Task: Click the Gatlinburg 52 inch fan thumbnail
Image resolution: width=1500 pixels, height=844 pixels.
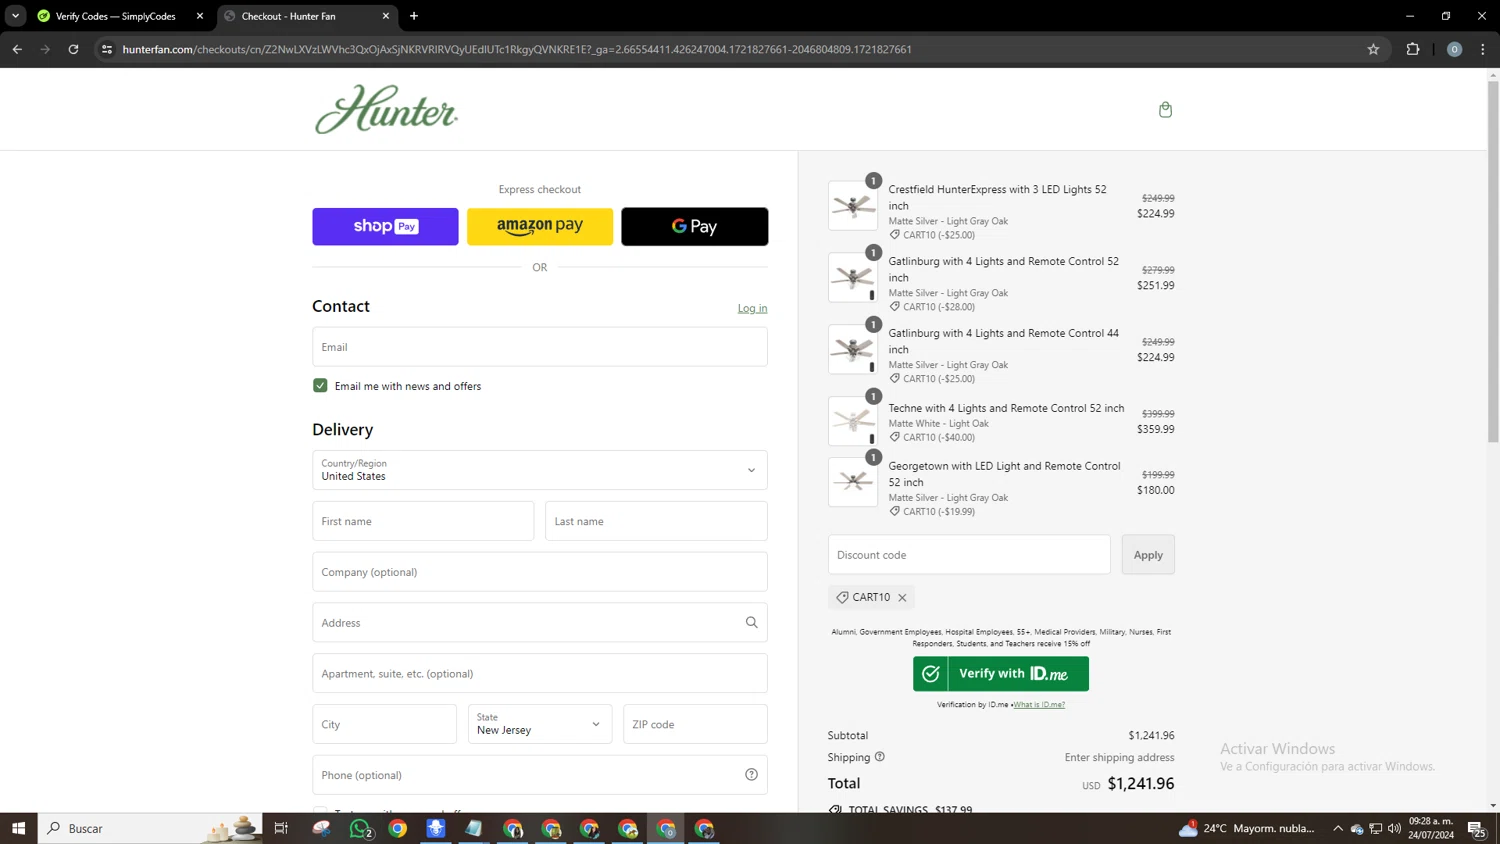Action: point(853,278)
